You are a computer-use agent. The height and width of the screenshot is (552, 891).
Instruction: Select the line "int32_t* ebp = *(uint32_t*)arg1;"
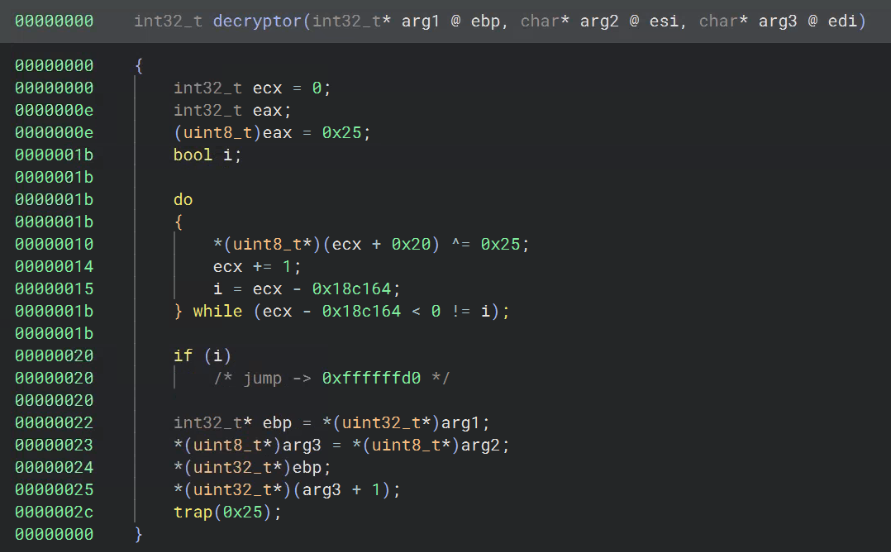[x=331, y=423]
